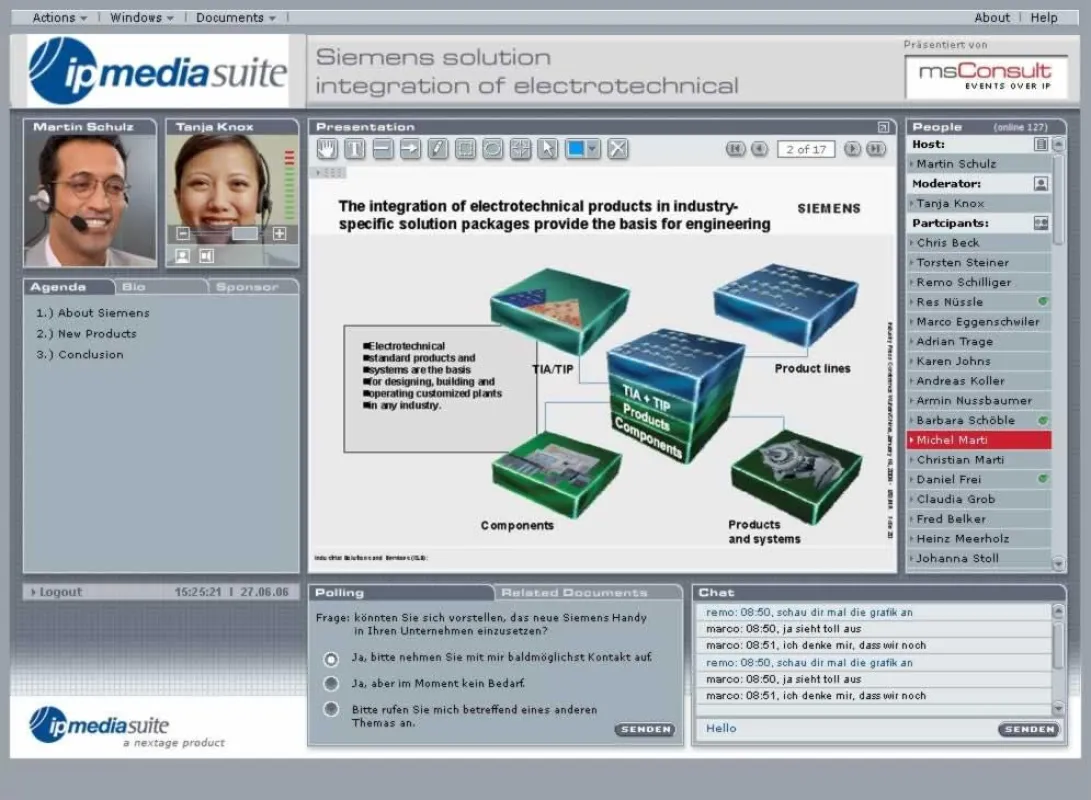This screenshot has width=1091, height=800.
Task: Click Tanja Knox volume slider handle
Action: [x=244, y=234]
